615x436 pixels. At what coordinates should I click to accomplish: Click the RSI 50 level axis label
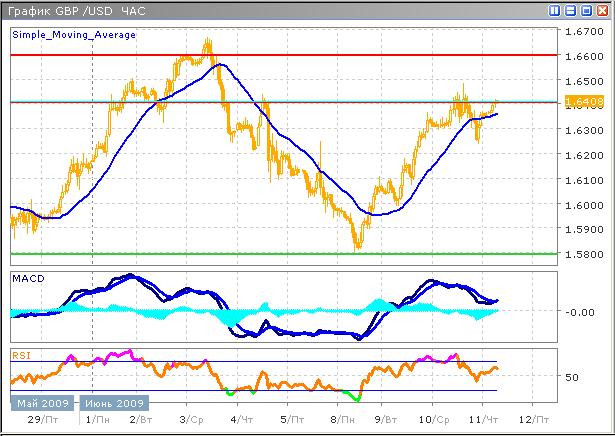[x=572, y=378]
